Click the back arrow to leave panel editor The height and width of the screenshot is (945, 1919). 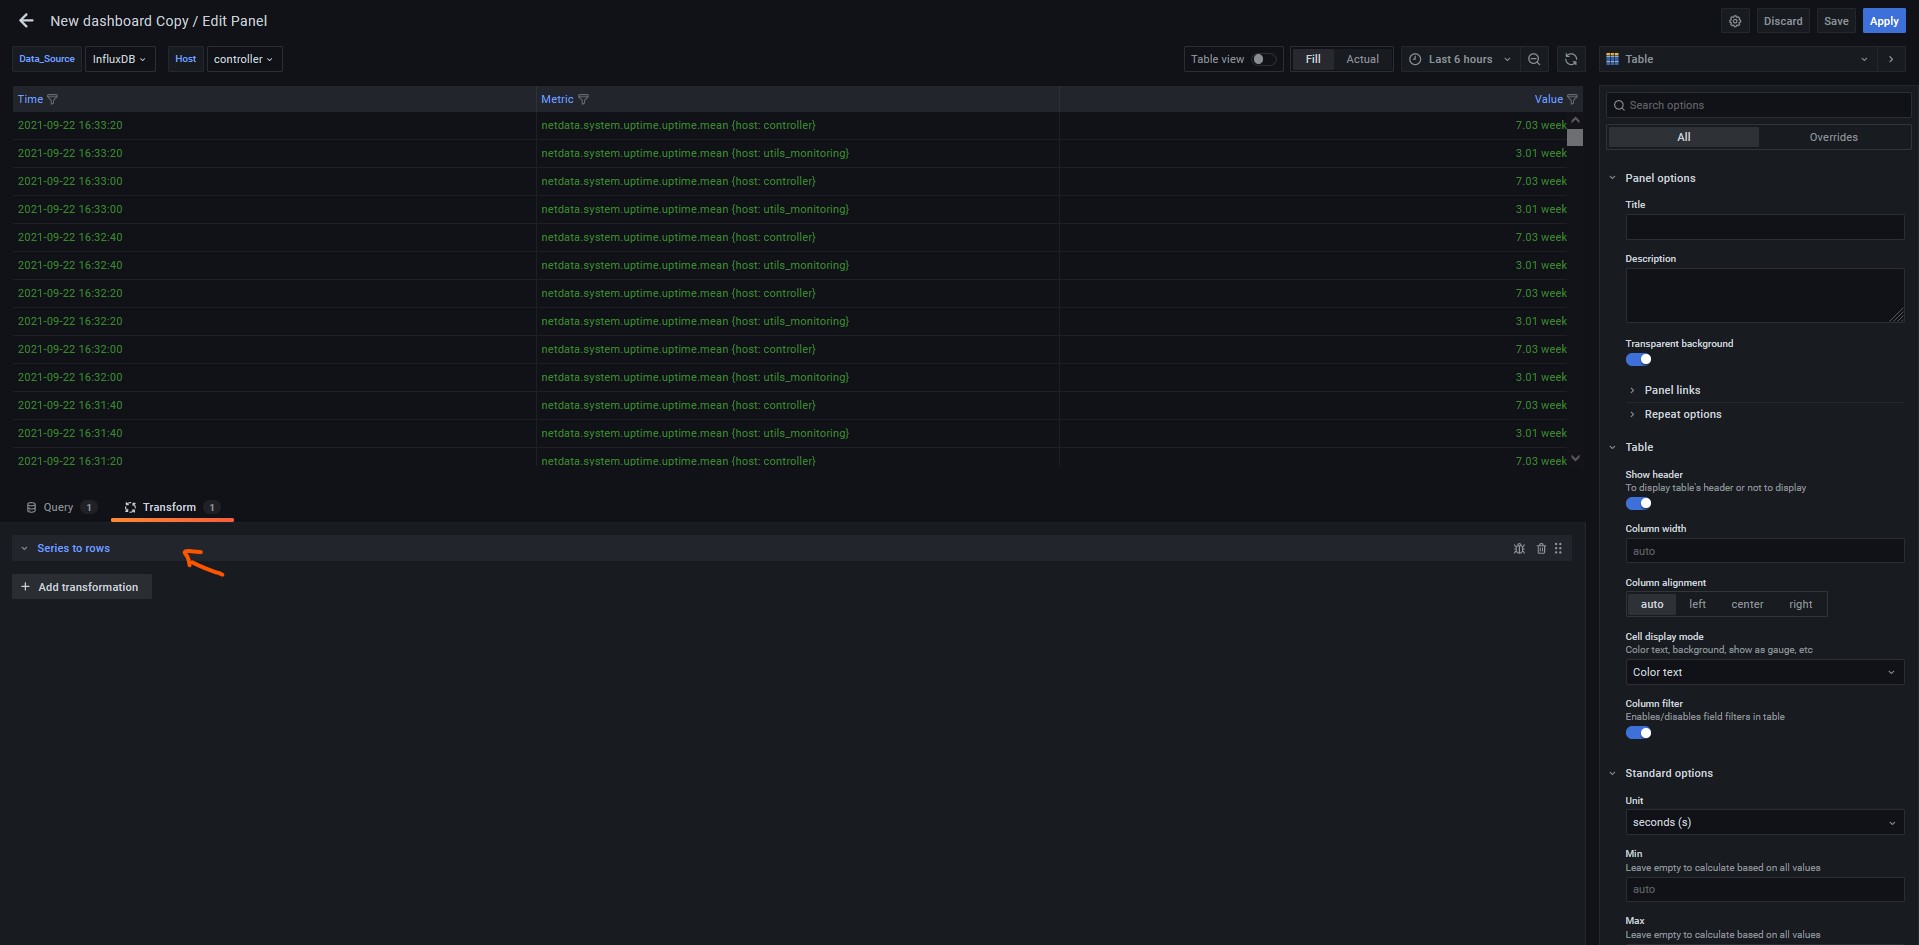(26, 21)
